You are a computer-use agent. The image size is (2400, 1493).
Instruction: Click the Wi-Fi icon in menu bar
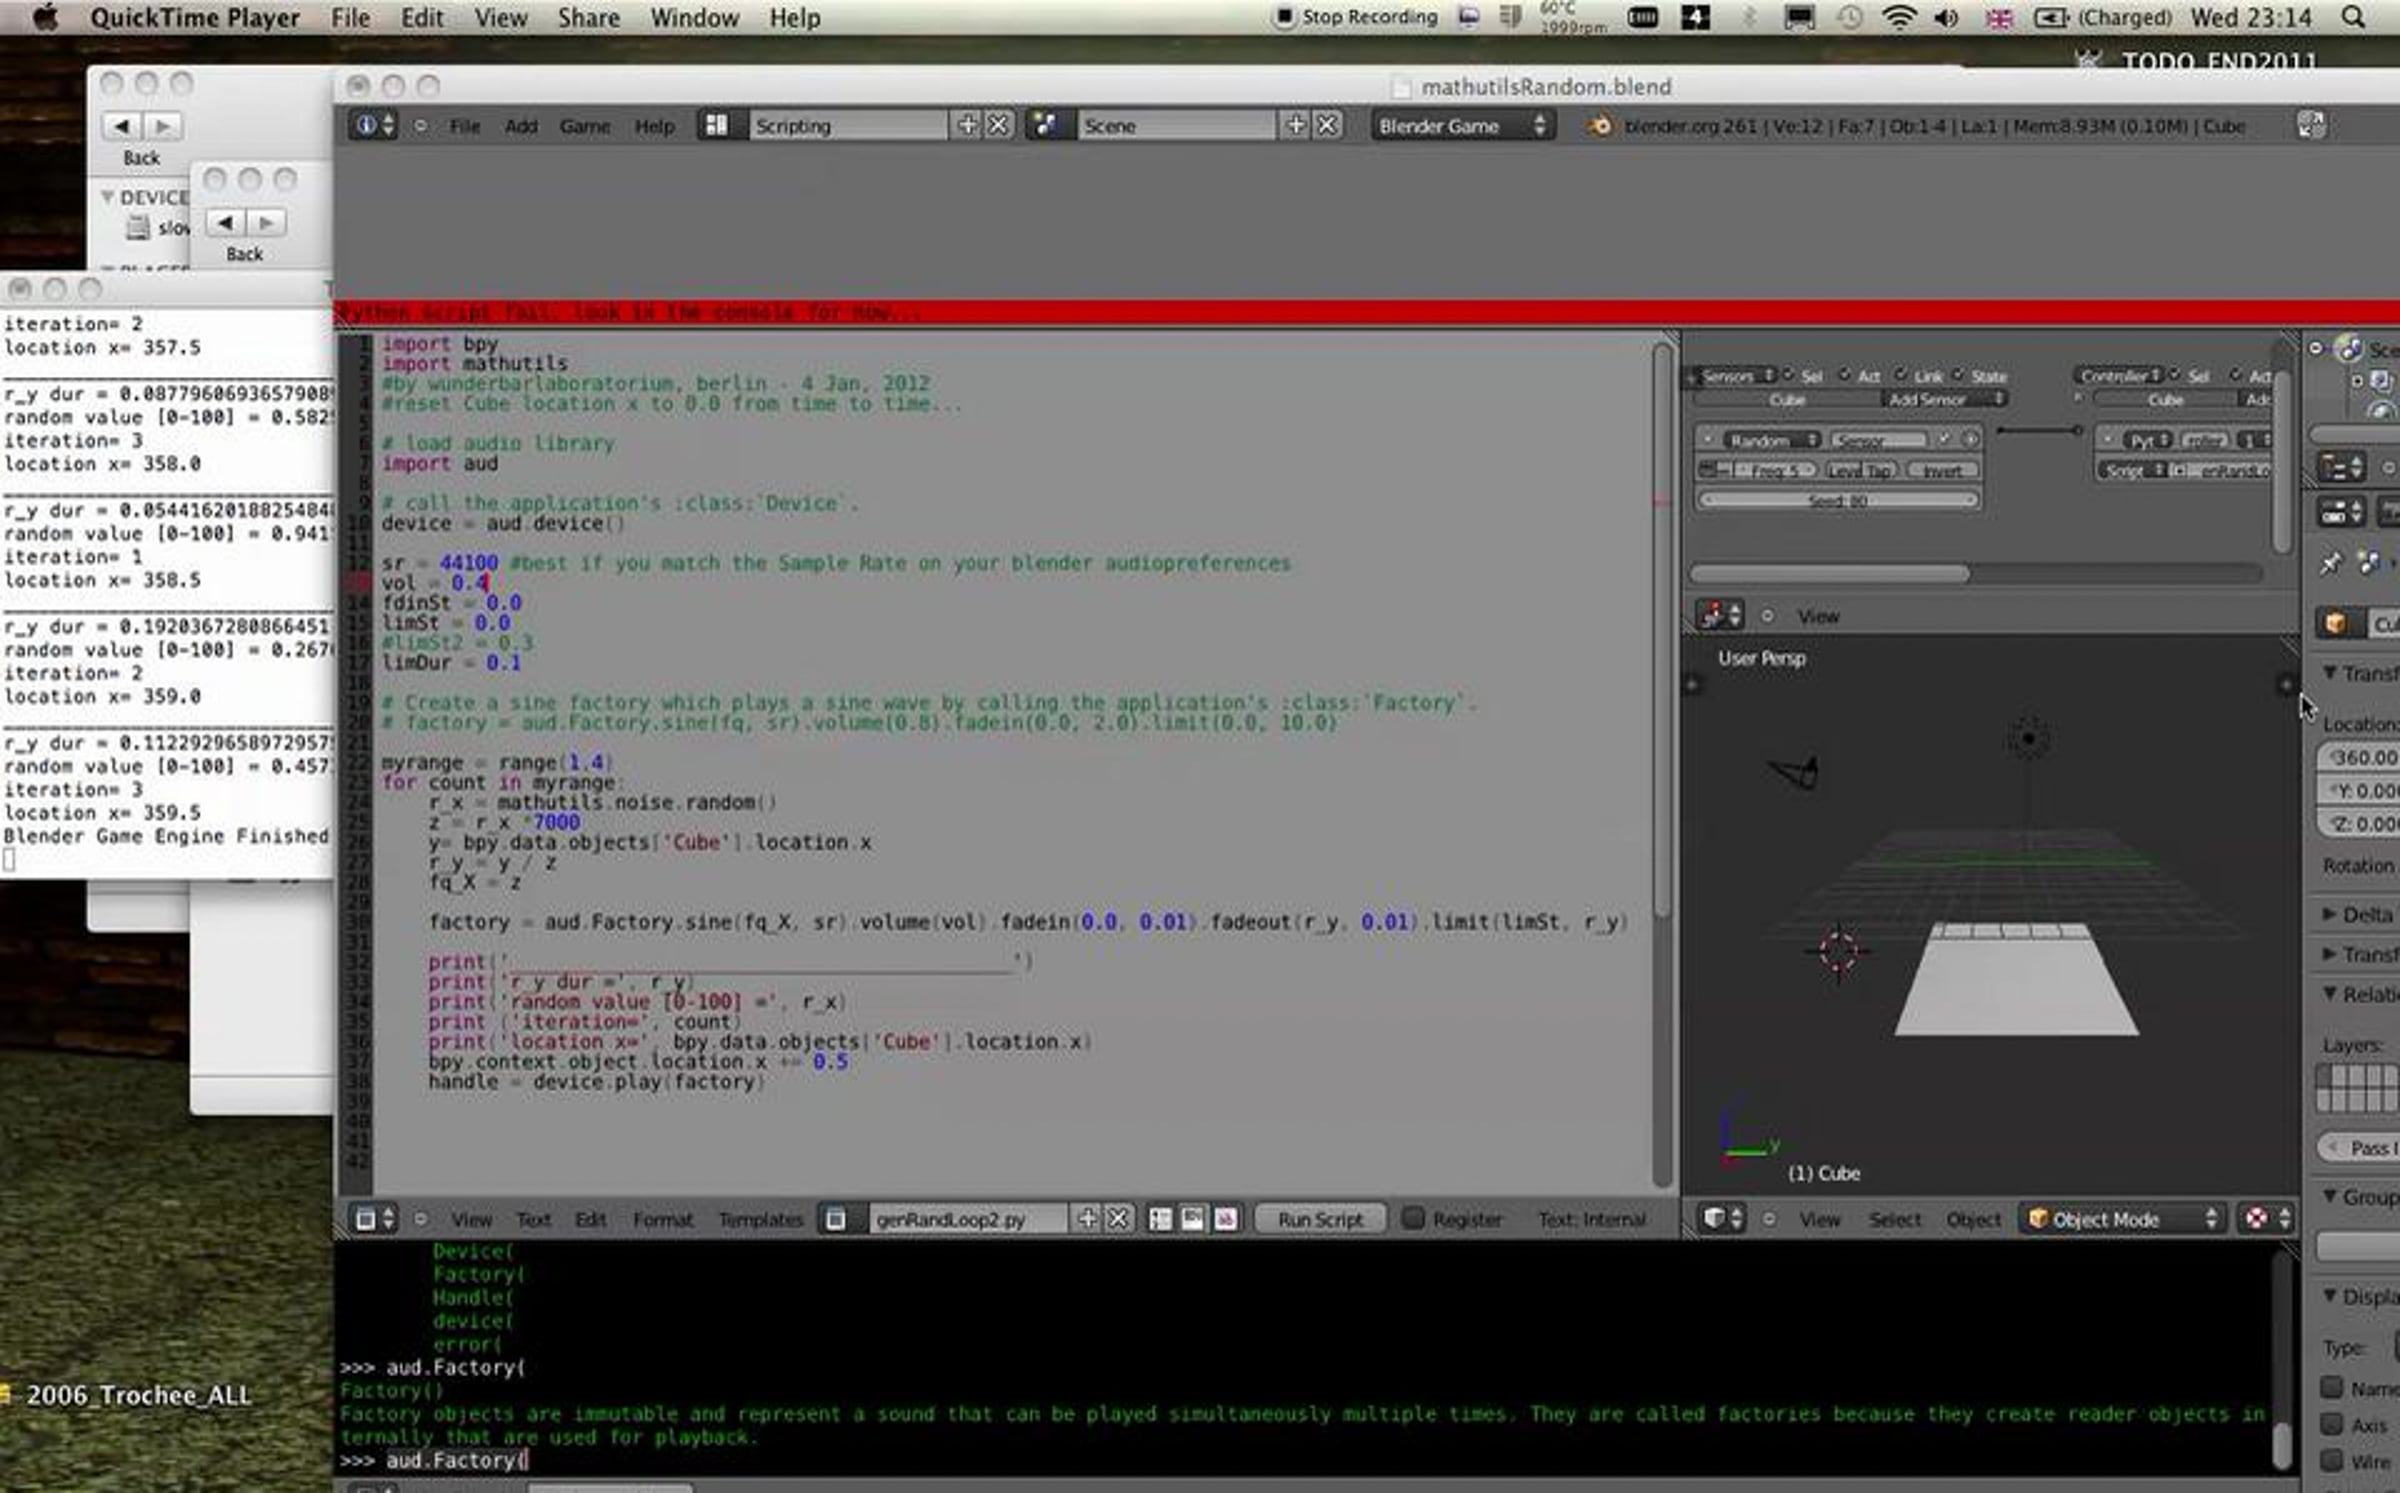click(x=1899, y=17)
